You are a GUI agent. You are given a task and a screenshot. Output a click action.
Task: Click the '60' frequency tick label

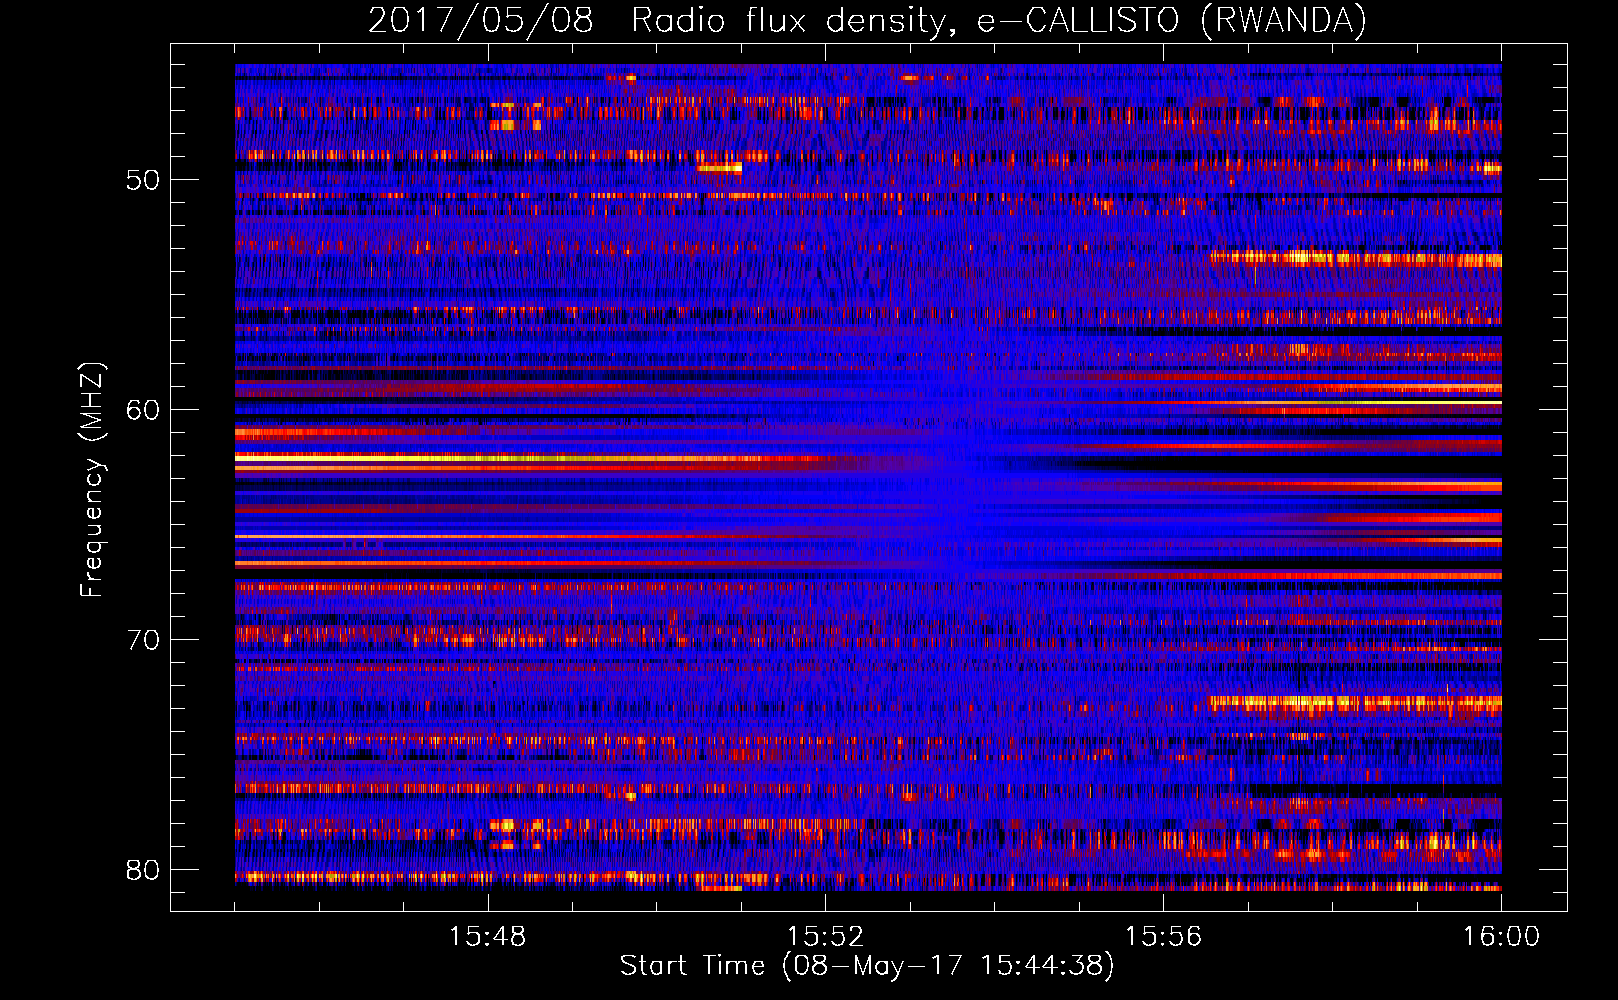(x=143, y=410)
